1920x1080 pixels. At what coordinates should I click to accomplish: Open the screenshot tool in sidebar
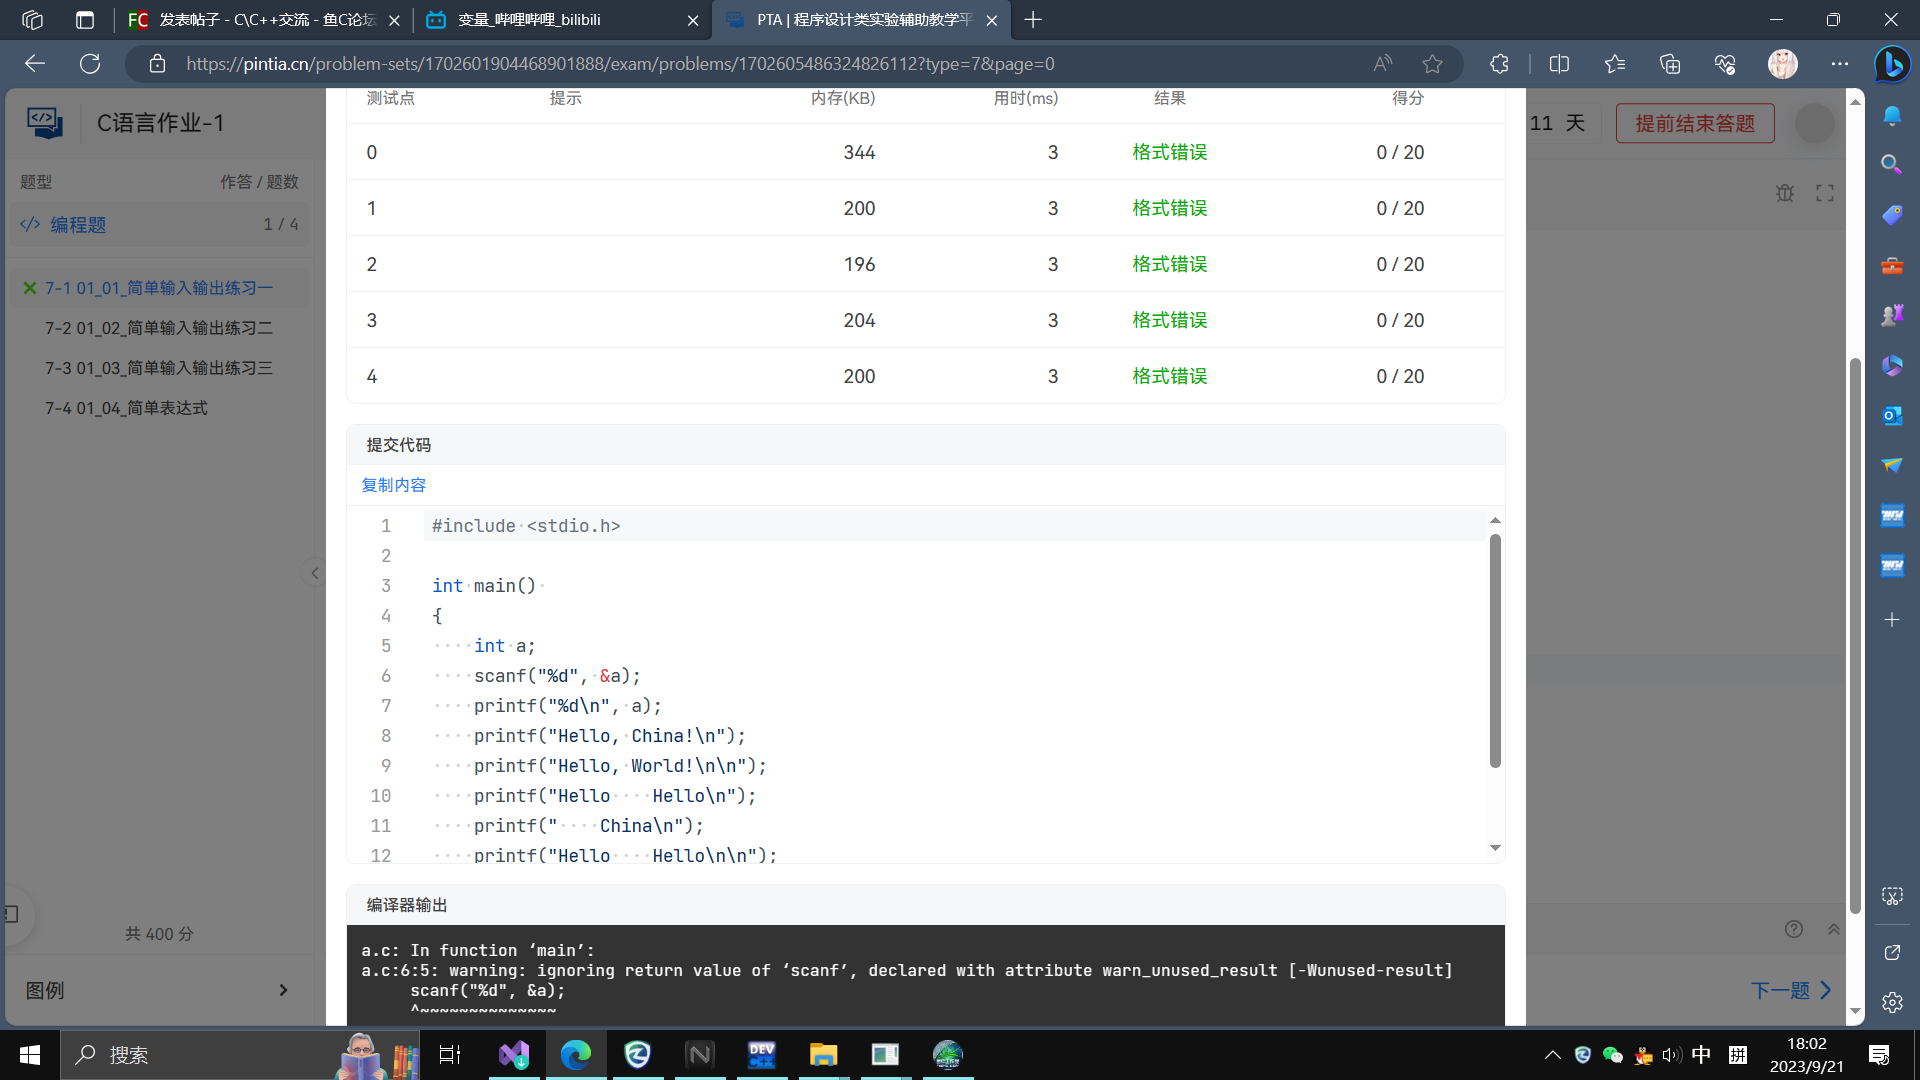(1892, 896)
